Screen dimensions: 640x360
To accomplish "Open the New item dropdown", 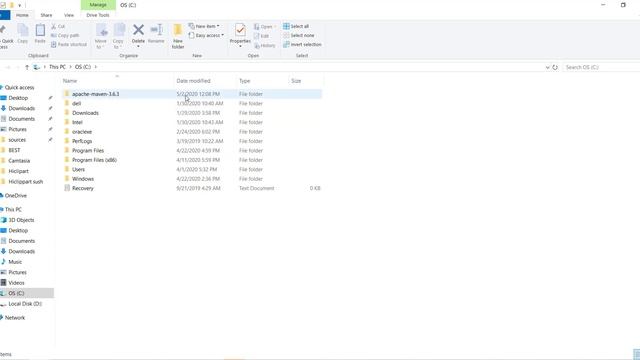I will point(204,26).
